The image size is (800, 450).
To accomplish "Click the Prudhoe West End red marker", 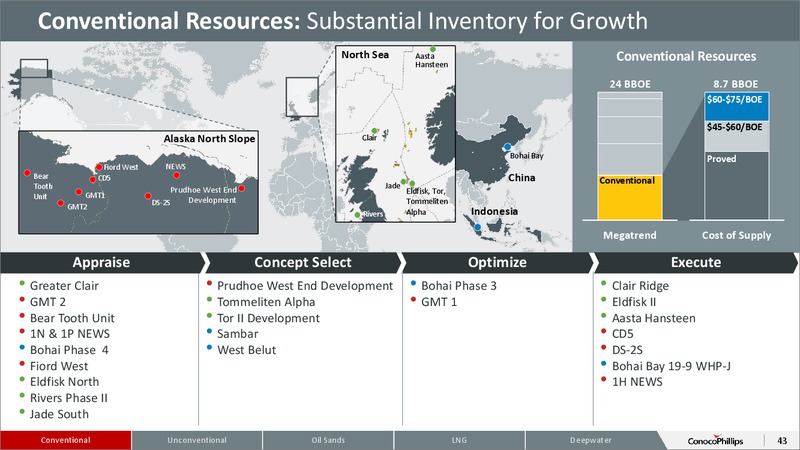I will 241,188.
